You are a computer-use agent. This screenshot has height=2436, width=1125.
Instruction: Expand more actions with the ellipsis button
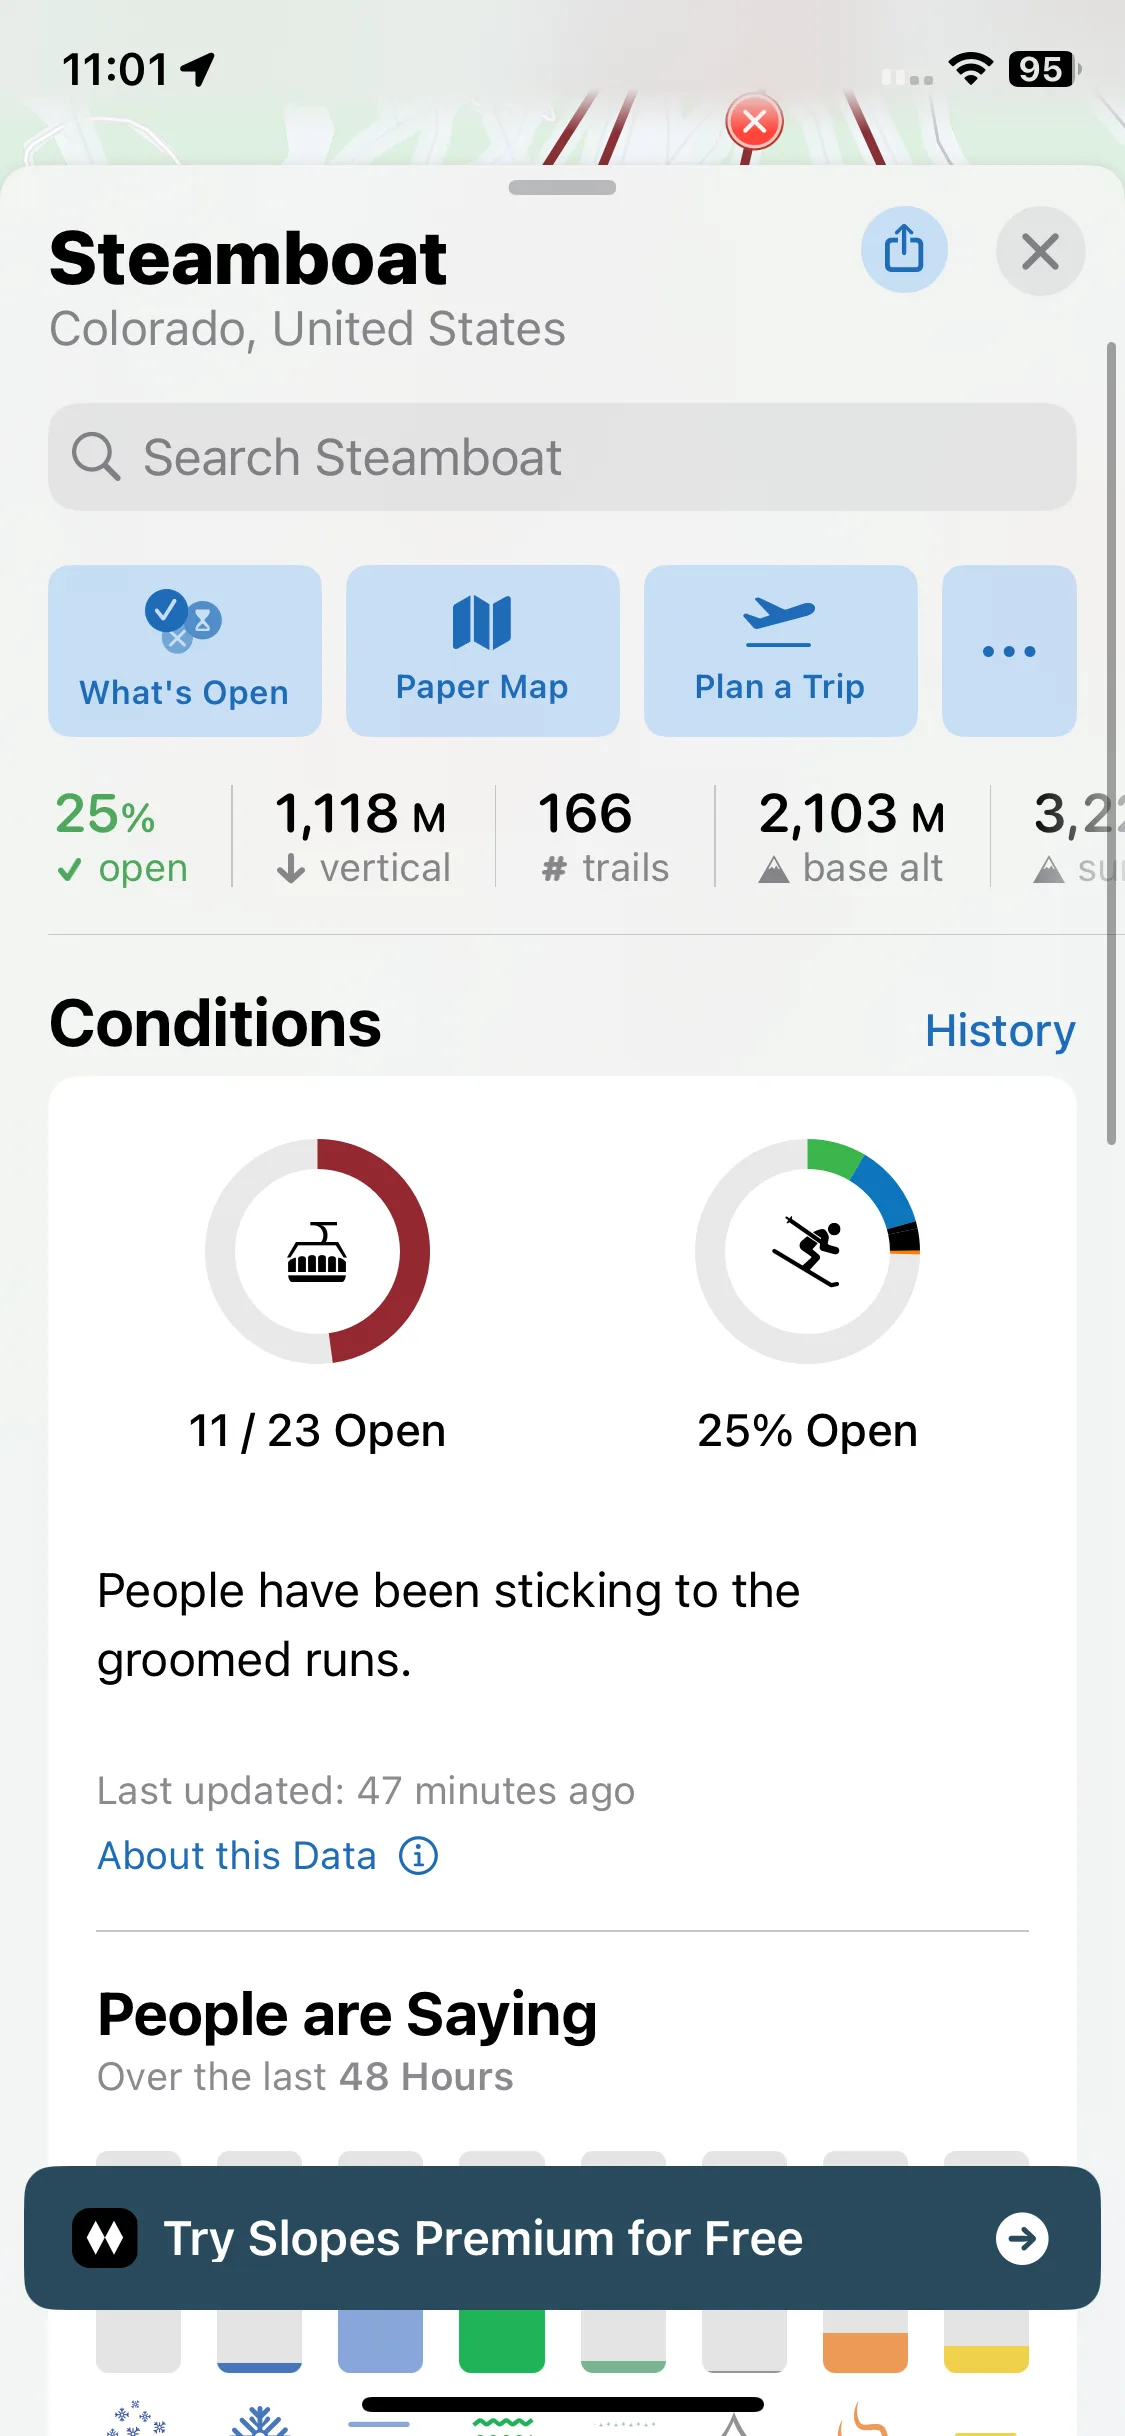tap(1008, 651)
